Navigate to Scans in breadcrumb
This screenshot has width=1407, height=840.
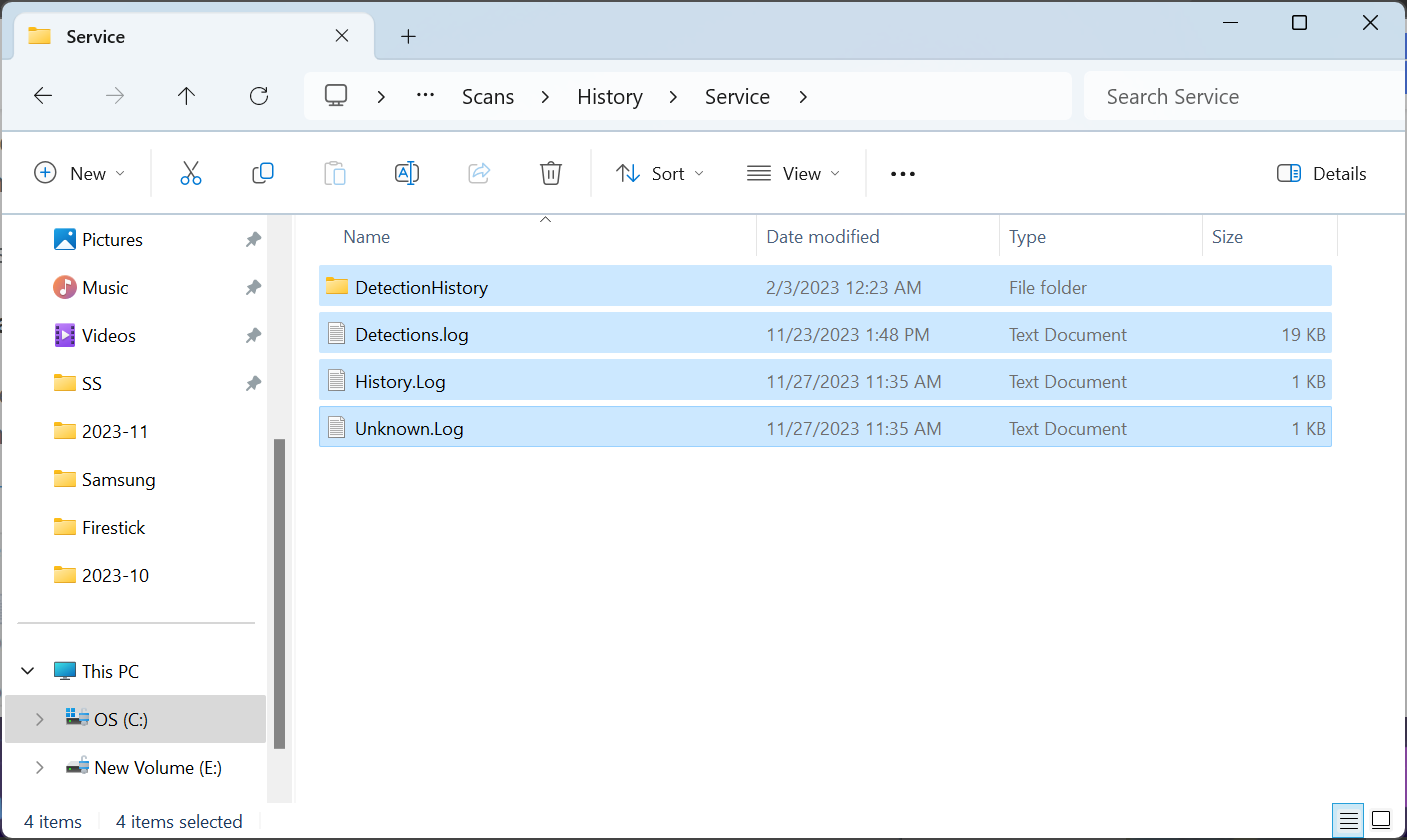[x=488, y=96]
